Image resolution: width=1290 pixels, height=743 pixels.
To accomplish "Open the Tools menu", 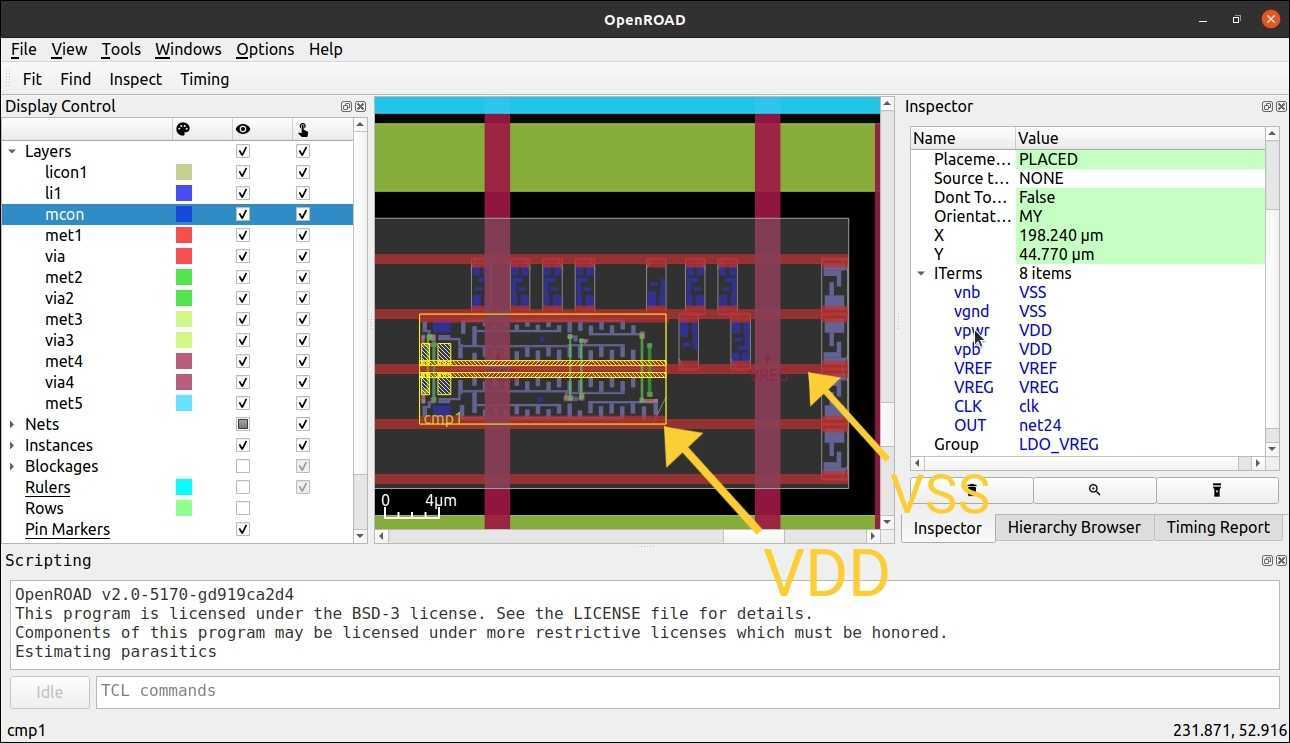I will tap(121, 49).
